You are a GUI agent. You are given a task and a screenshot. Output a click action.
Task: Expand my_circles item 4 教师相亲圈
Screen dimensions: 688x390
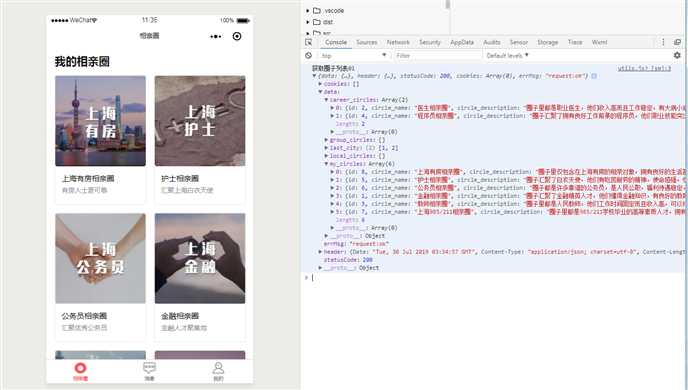(332, 204)
